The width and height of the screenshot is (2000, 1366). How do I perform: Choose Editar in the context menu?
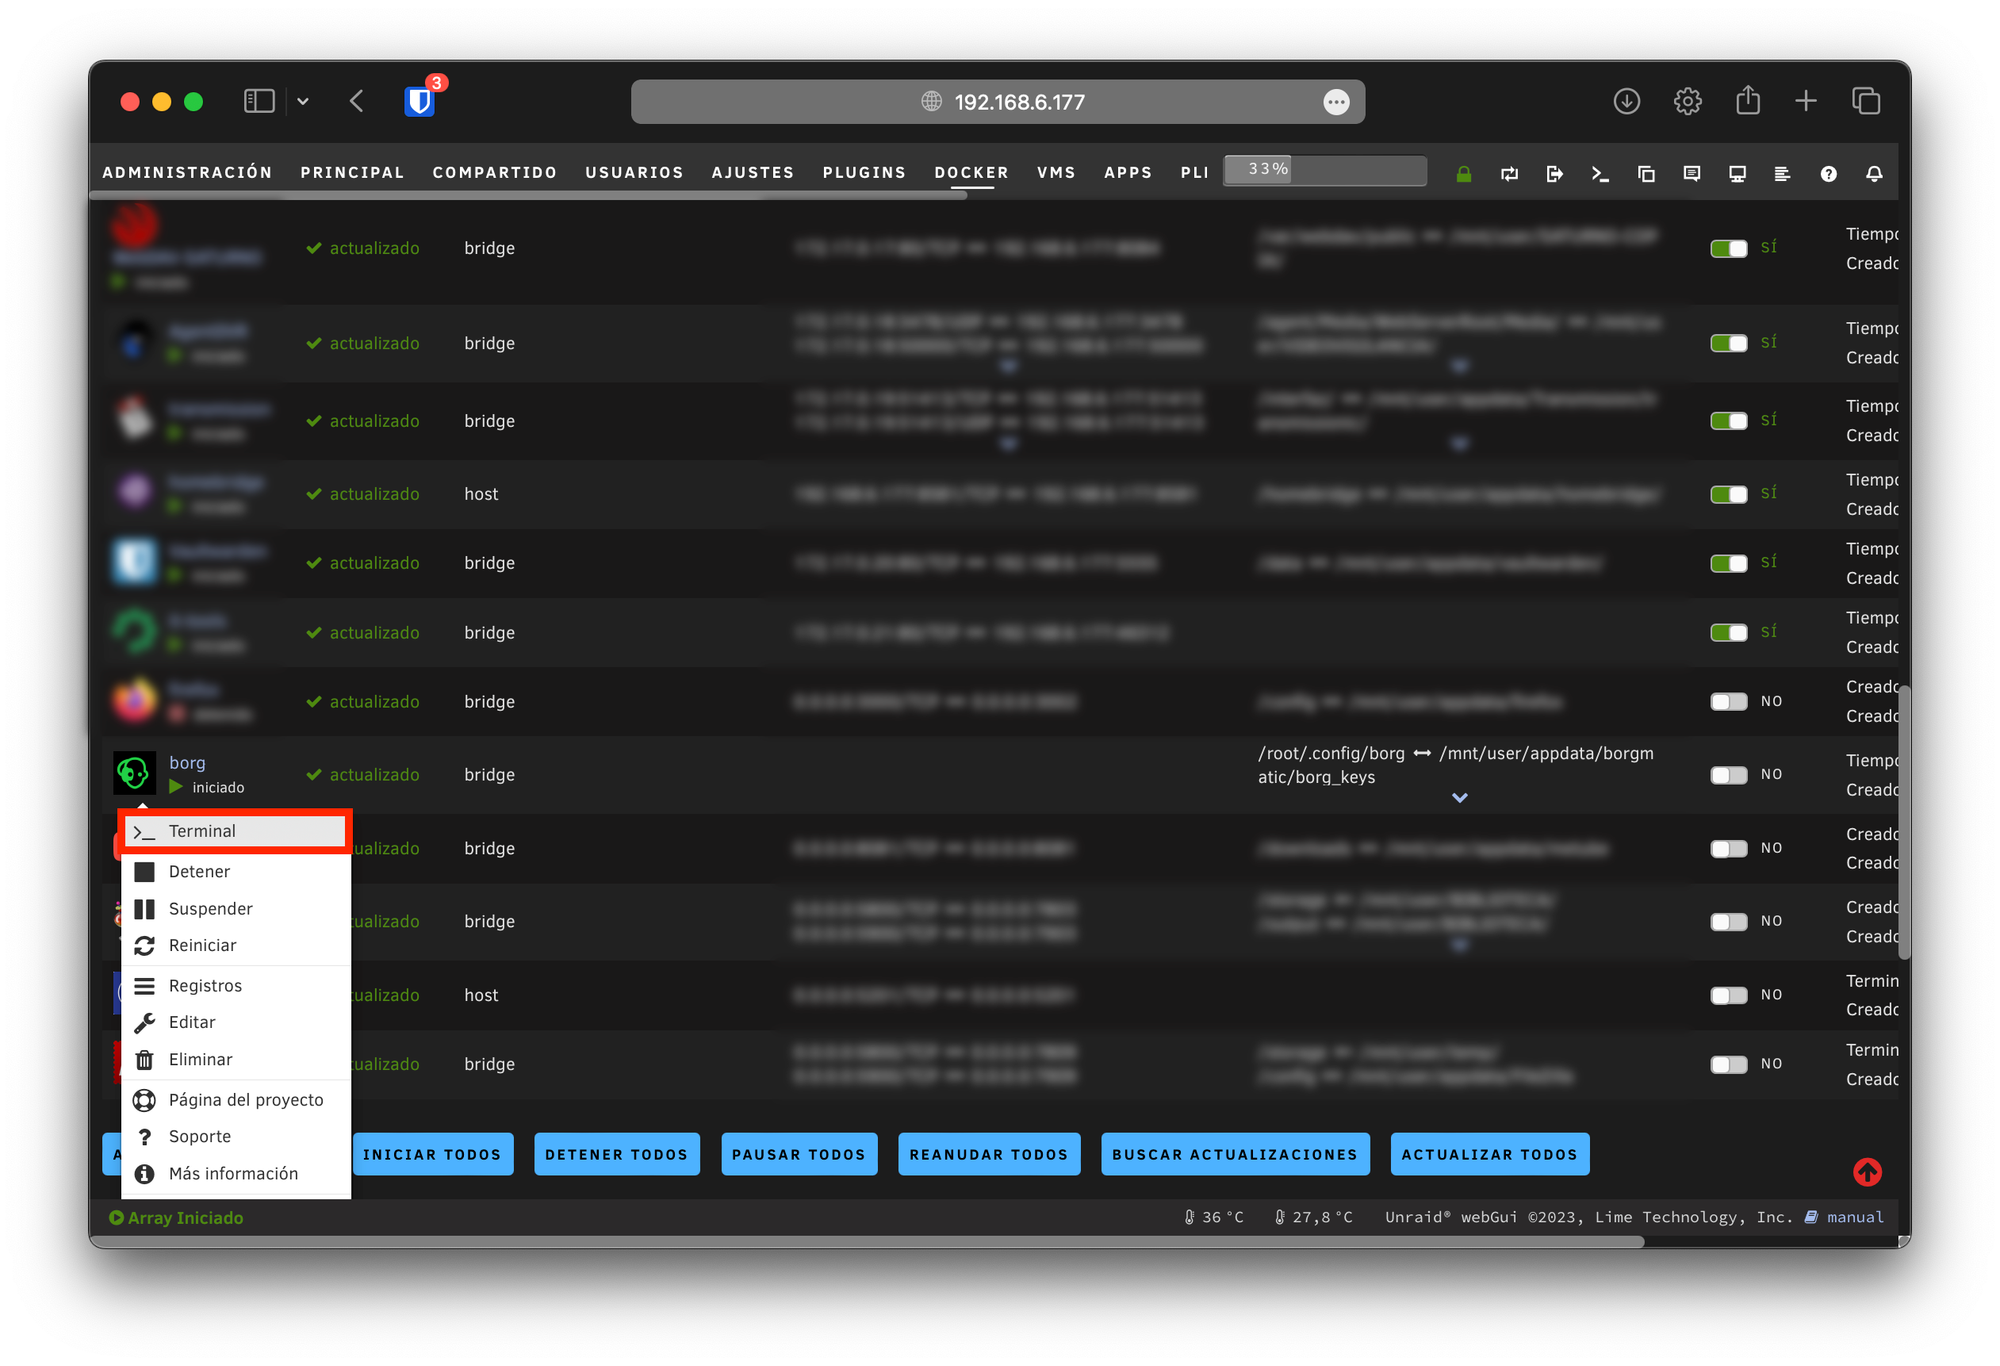click(x=236, y=1022)
